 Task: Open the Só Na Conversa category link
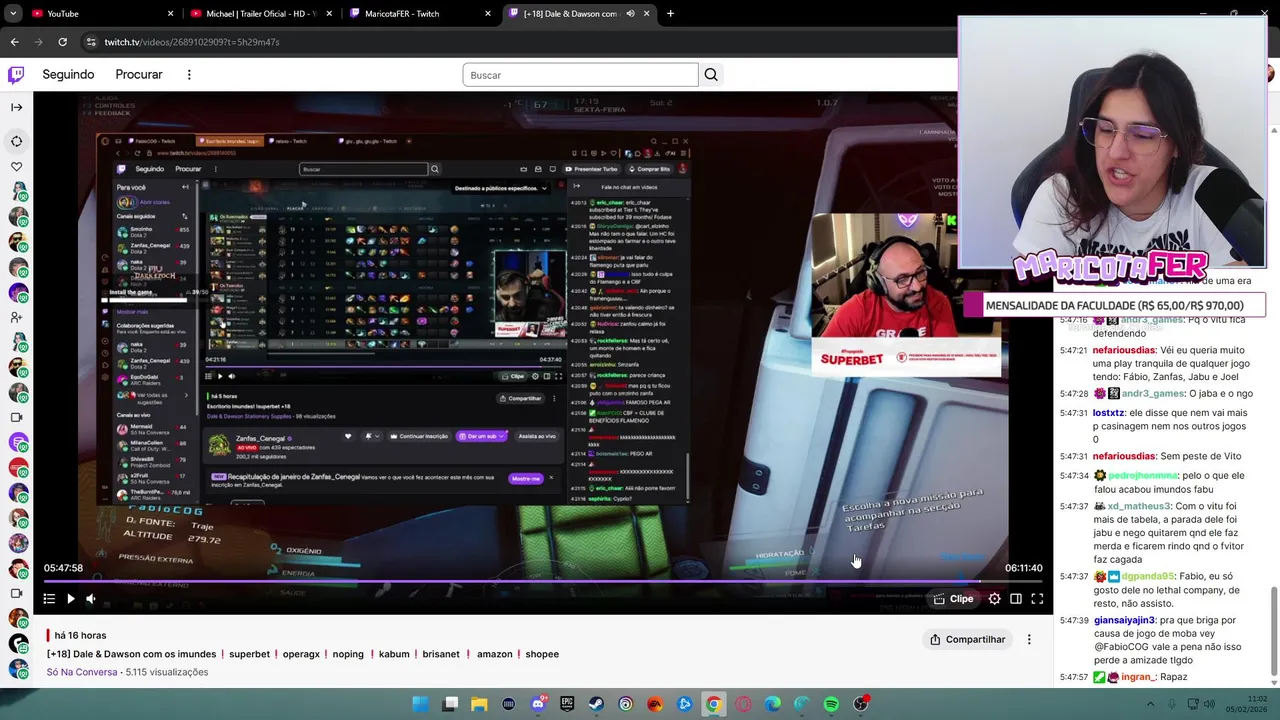(82, 672)
